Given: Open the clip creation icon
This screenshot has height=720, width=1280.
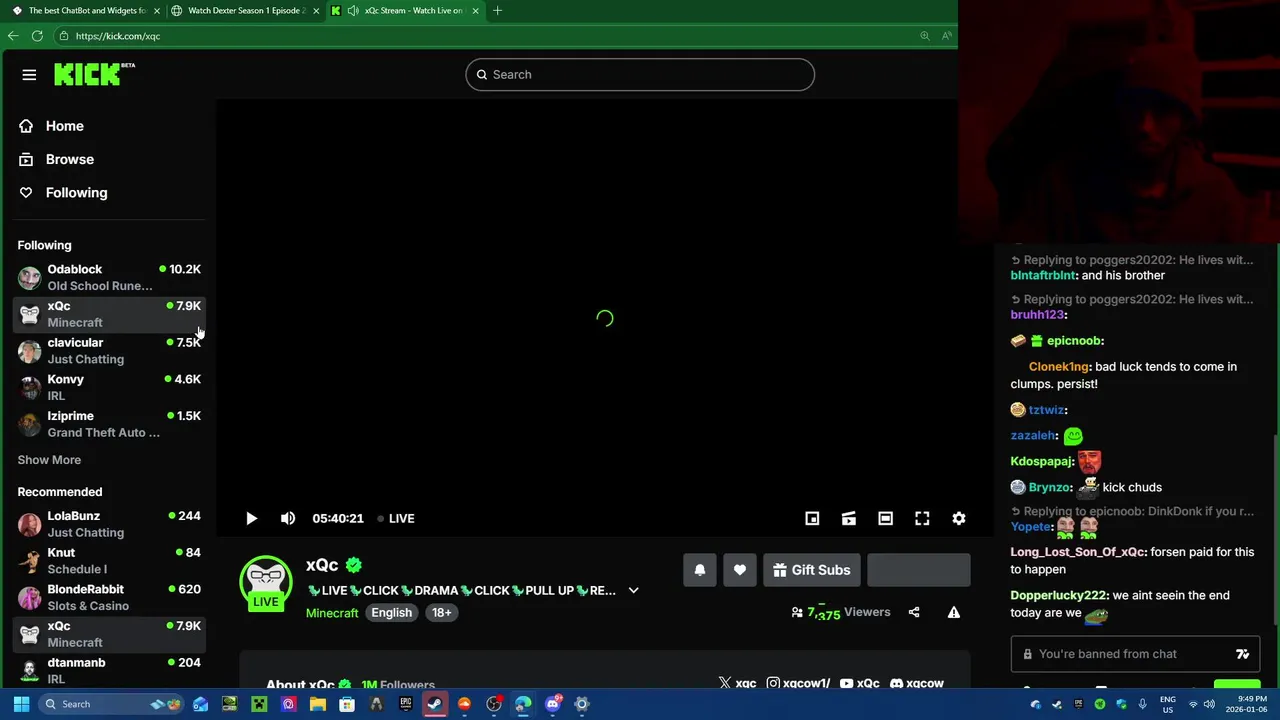Looking at the screenshot, I should coord(849,518).
